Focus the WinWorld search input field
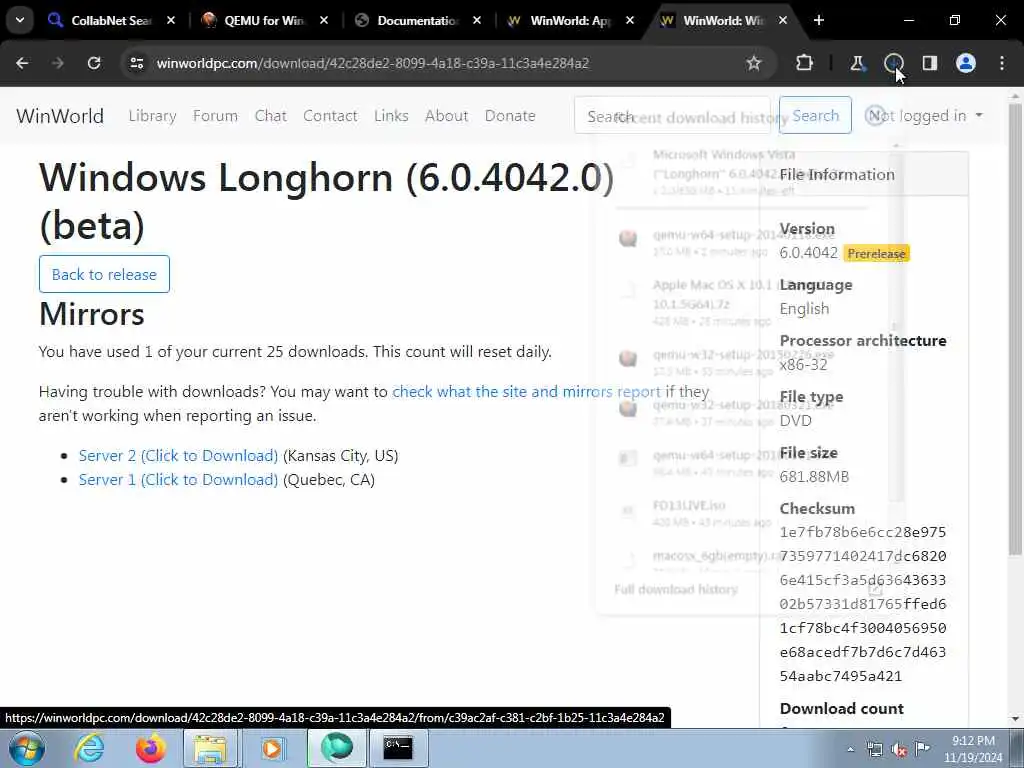This screenshot has width=1024, height=768. tap(673, 116)
